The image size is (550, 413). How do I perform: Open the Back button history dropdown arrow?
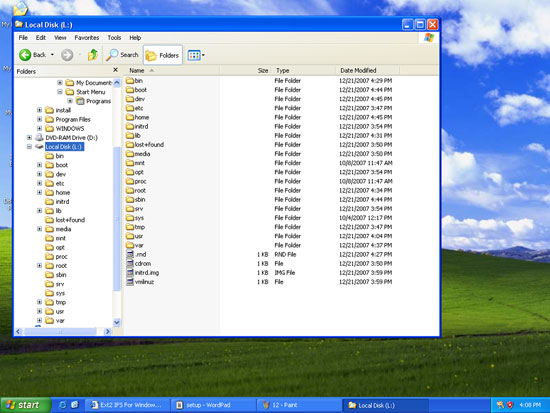click(52, 55)
